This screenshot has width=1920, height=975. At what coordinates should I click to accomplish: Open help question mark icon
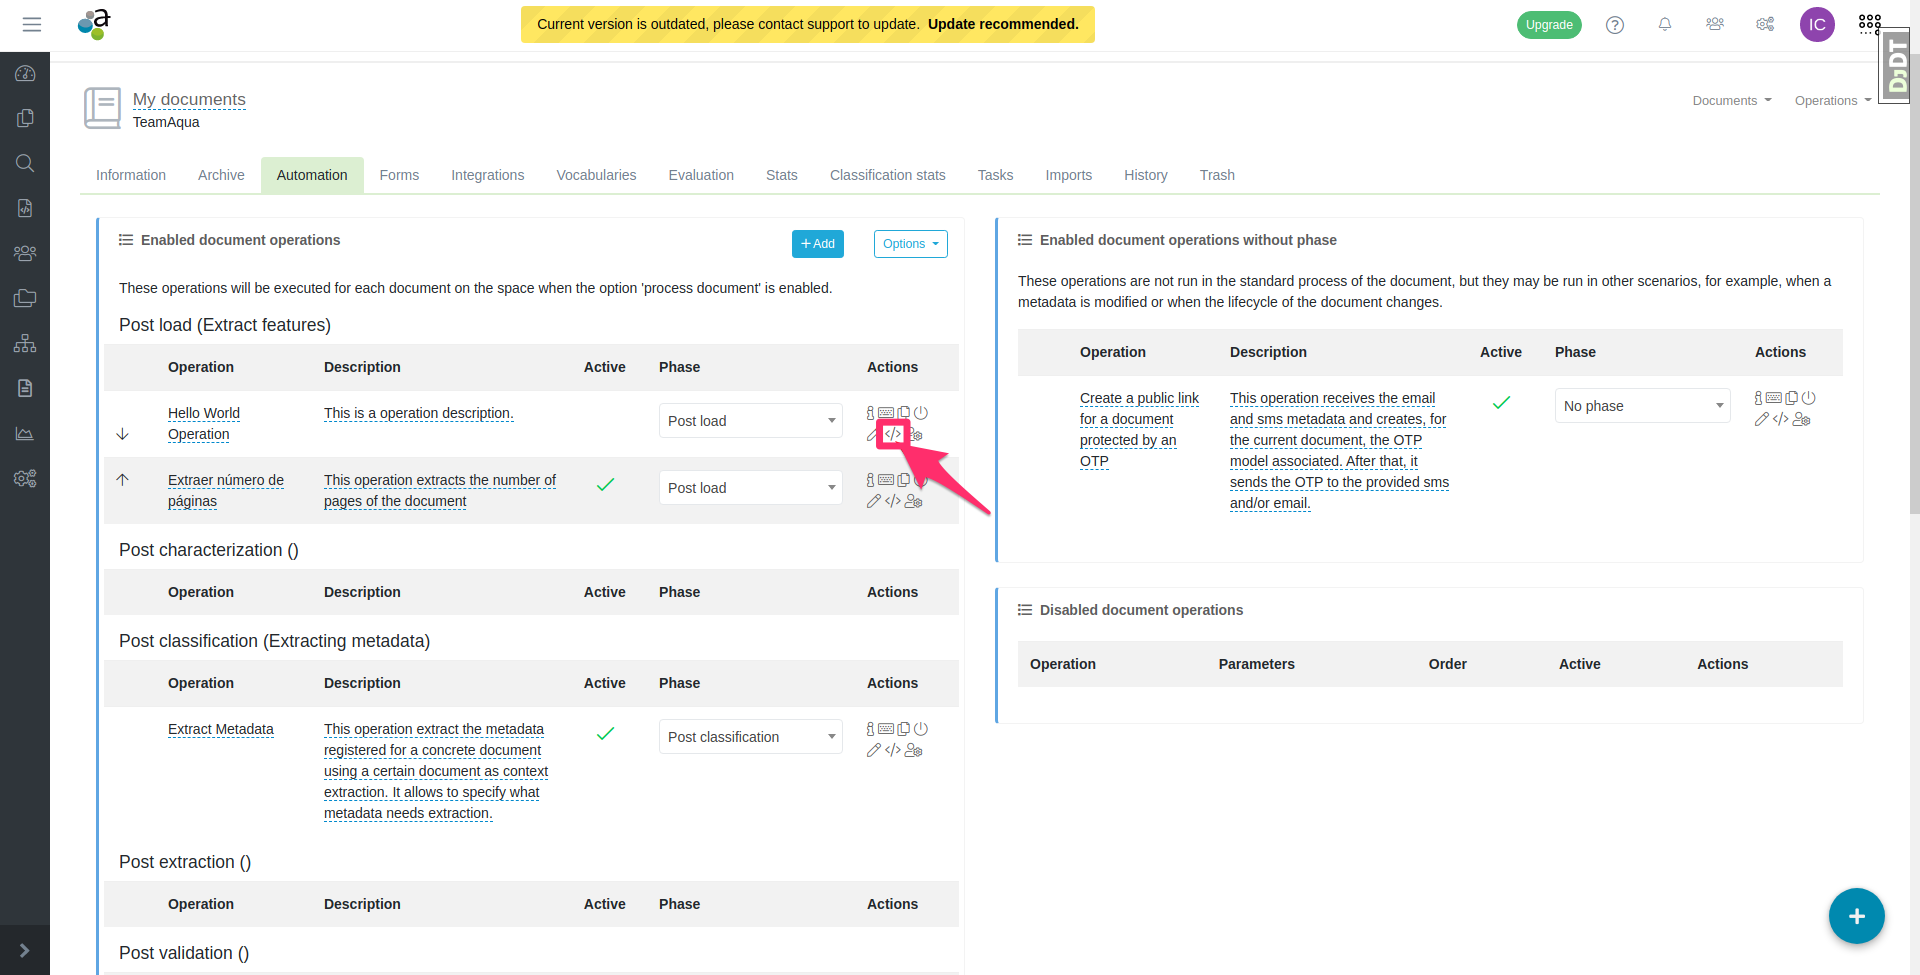(1615, 25)
